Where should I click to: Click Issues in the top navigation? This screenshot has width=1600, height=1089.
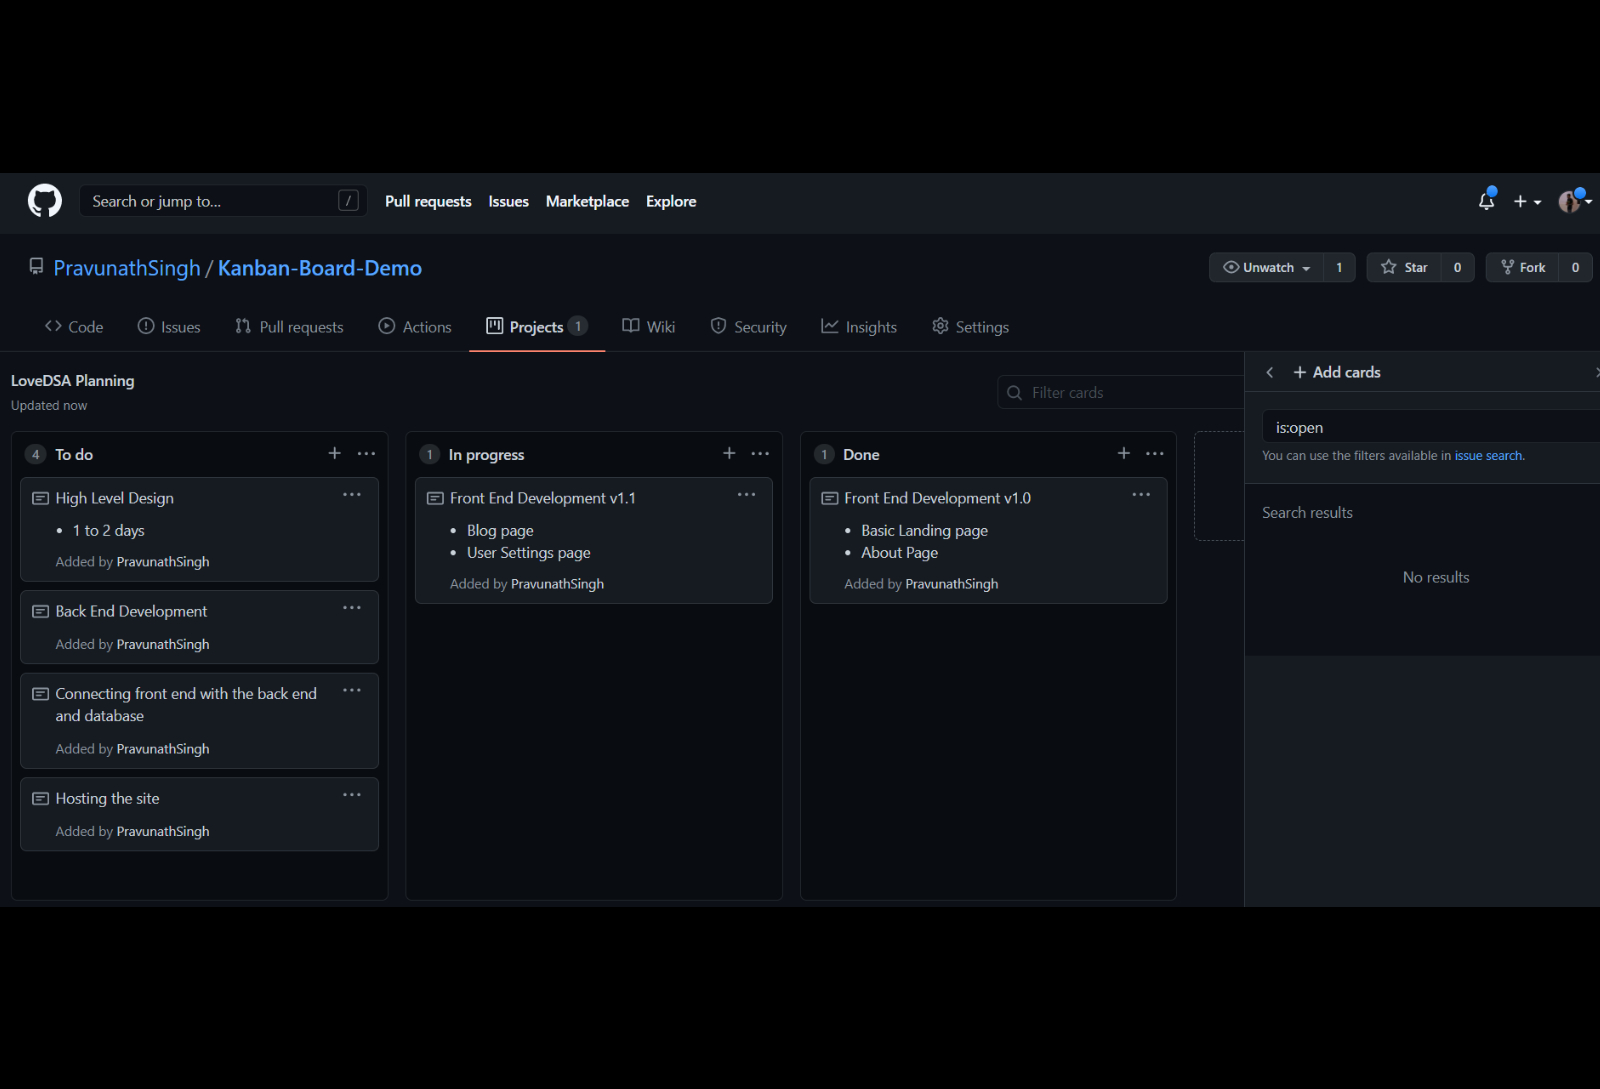(508, 201)
